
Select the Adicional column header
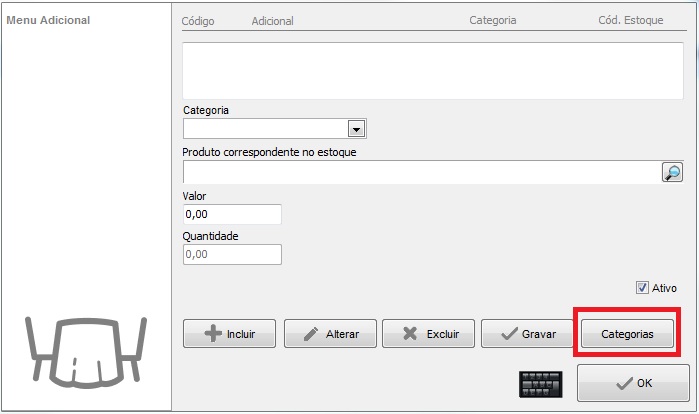coord(272,20)
